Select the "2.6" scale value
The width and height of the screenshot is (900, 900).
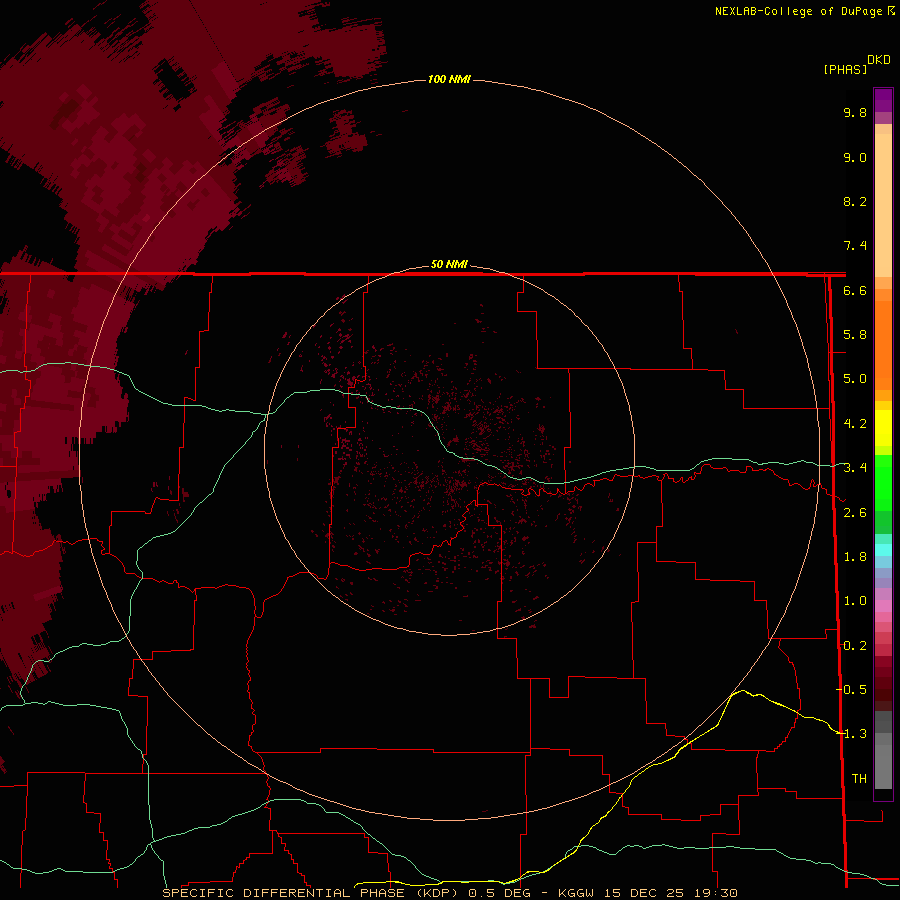[855, 513]
